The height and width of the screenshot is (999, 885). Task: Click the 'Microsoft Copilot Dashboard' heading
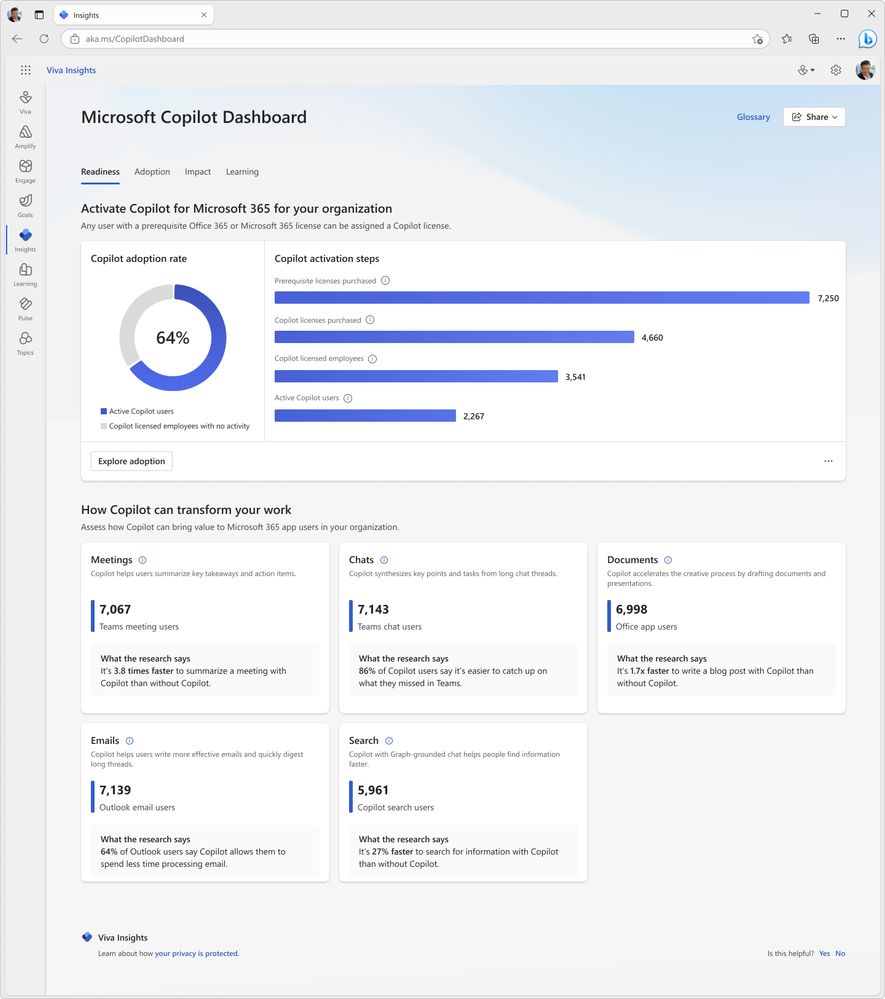point(194,117)
